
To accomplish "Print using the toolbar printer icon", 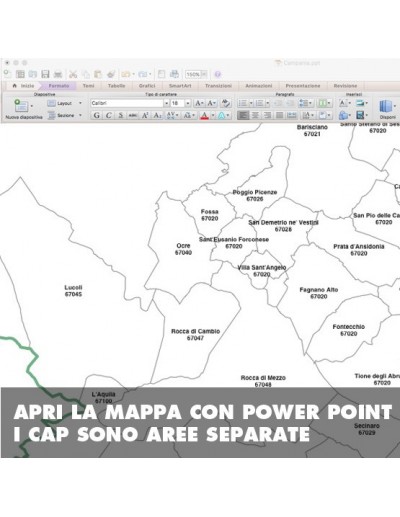I will tap(58, 74).
